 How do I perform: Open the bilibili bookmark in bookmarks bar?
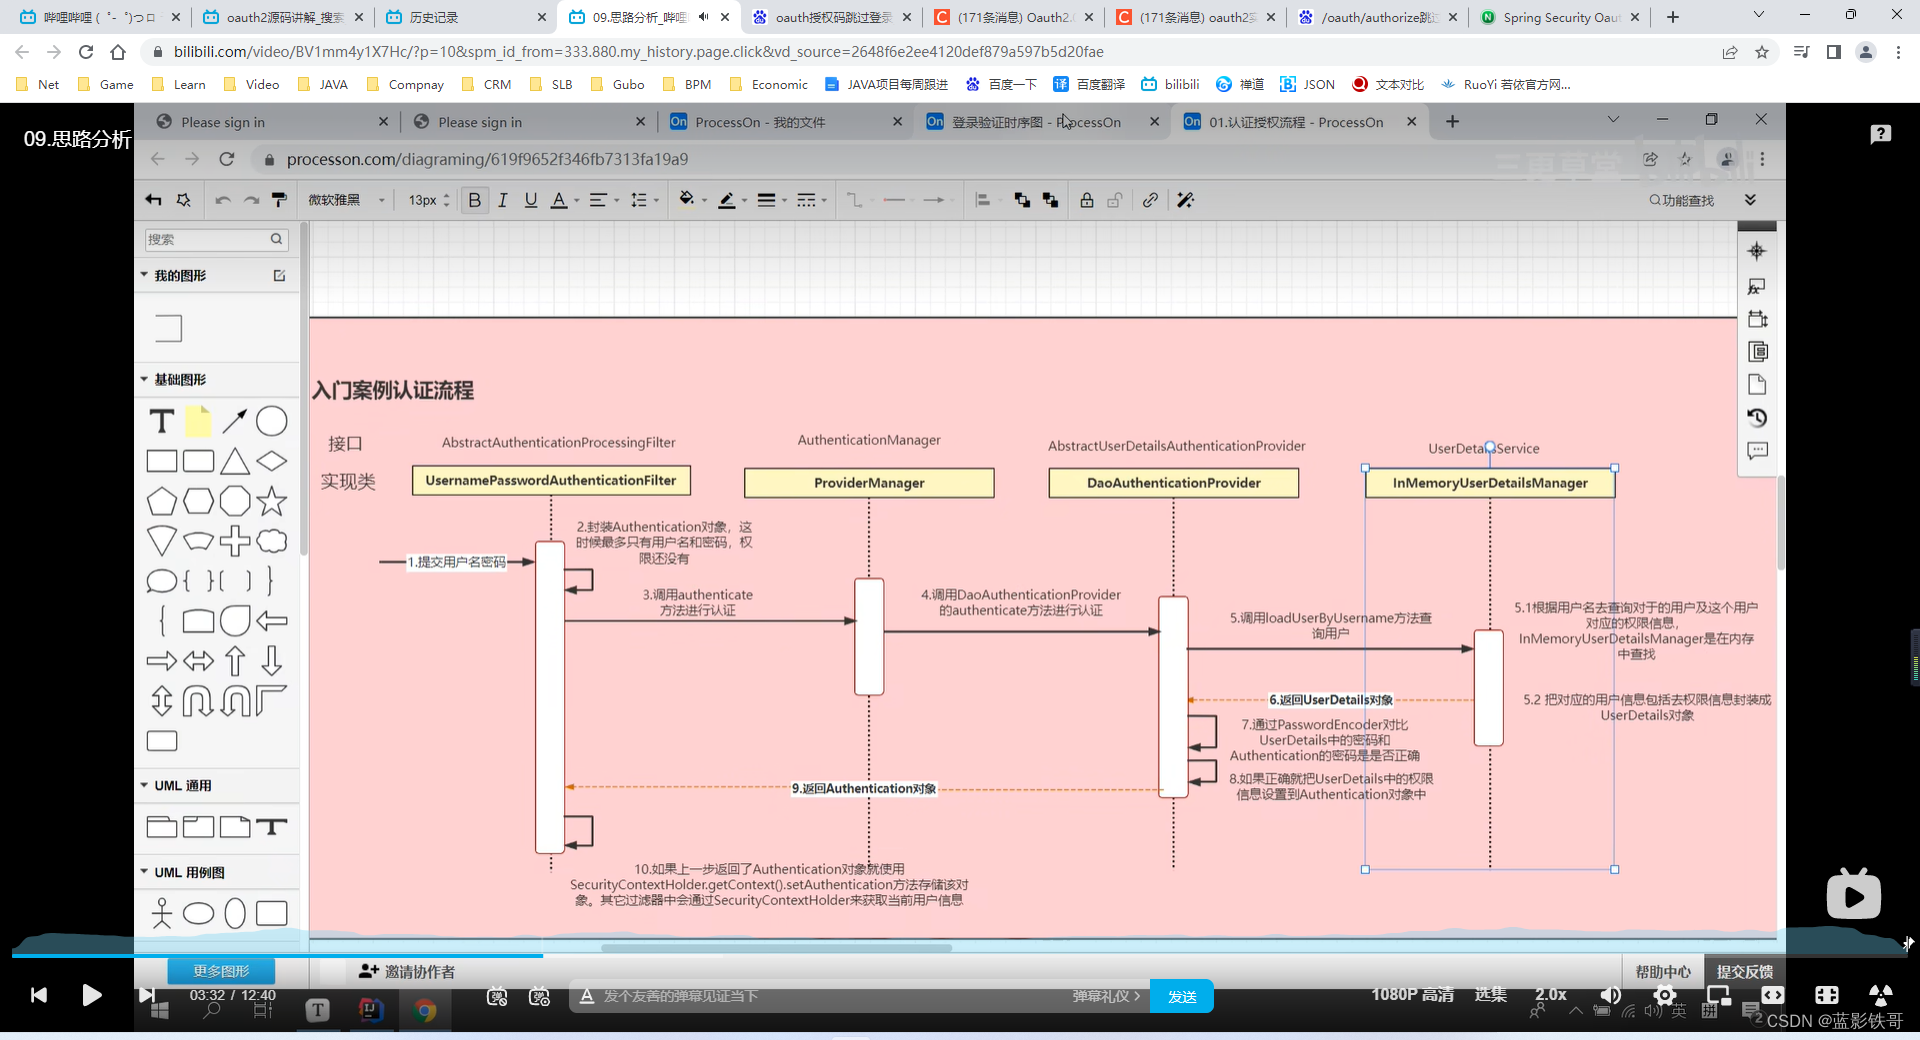tap(1170, 84)
